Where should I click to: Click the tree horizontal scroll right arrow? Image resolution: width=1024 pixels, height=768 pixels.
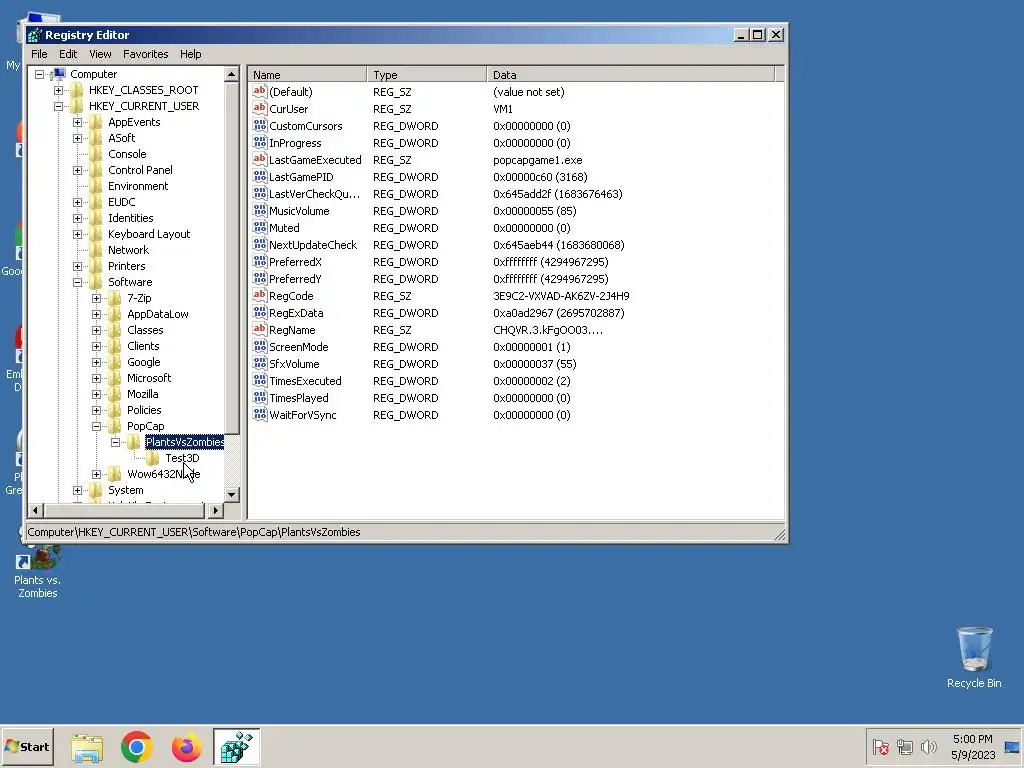(216, 511)
